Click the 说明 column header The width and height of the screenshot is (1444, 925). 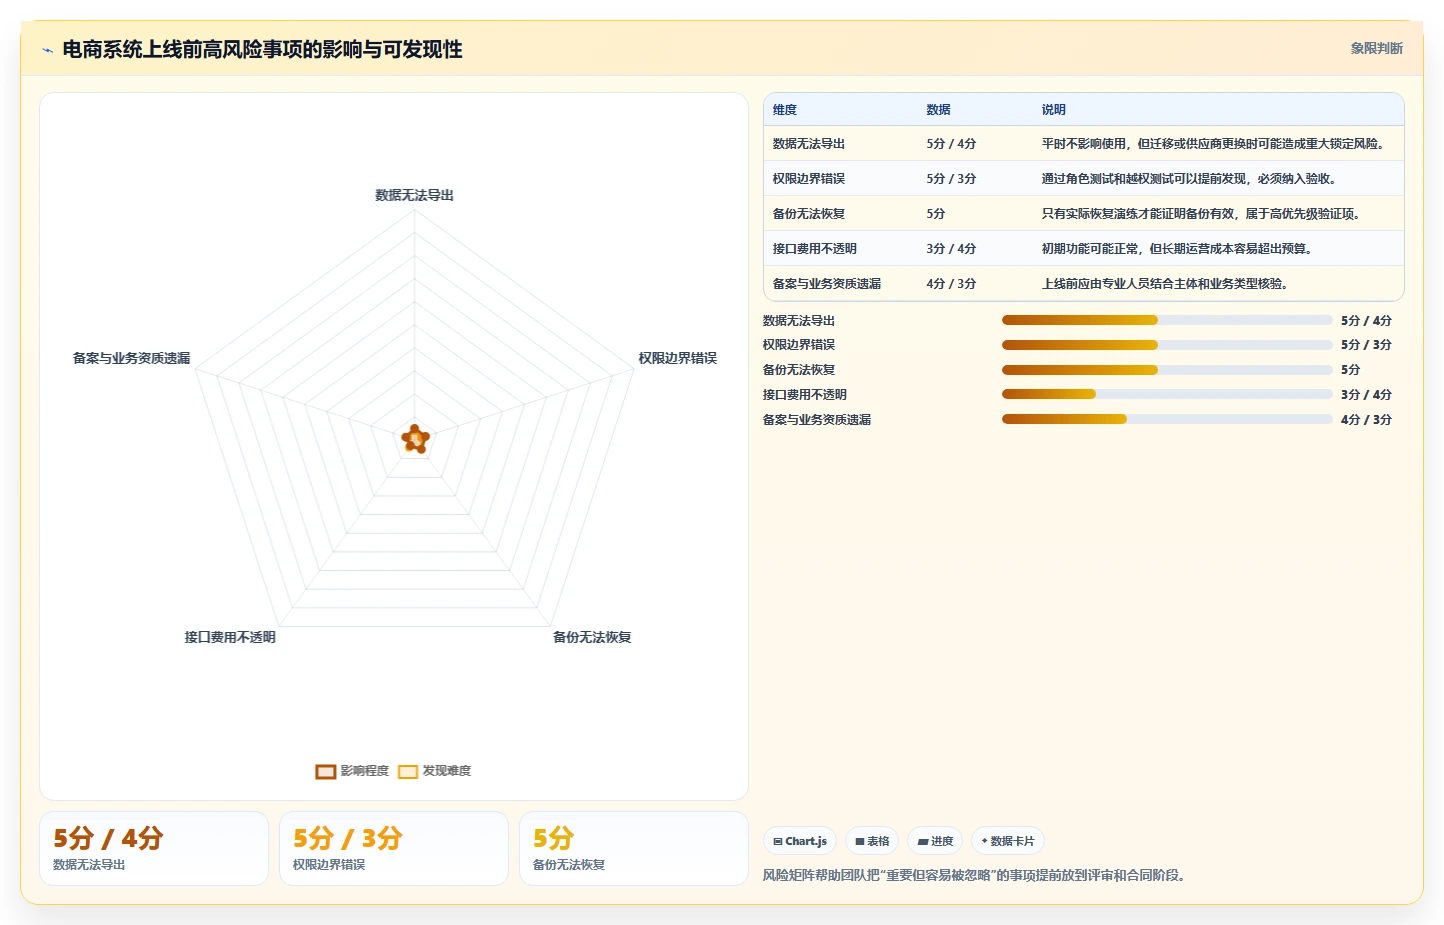(x=1054, y=110)
